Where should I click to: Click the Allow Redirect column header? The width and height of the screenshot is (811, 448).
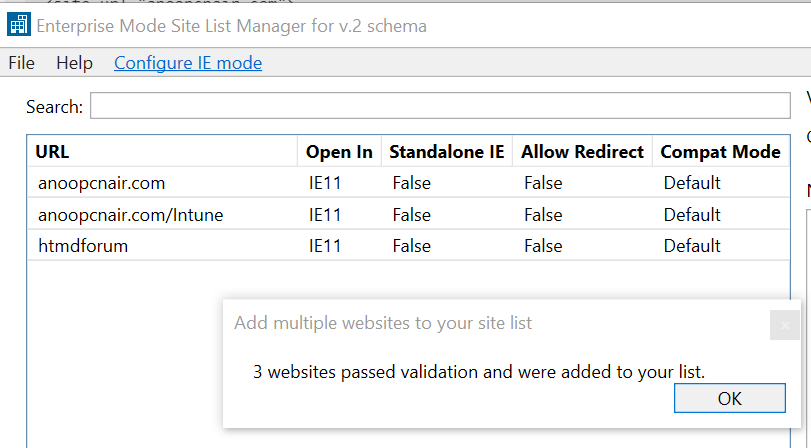tap(582, 152)
